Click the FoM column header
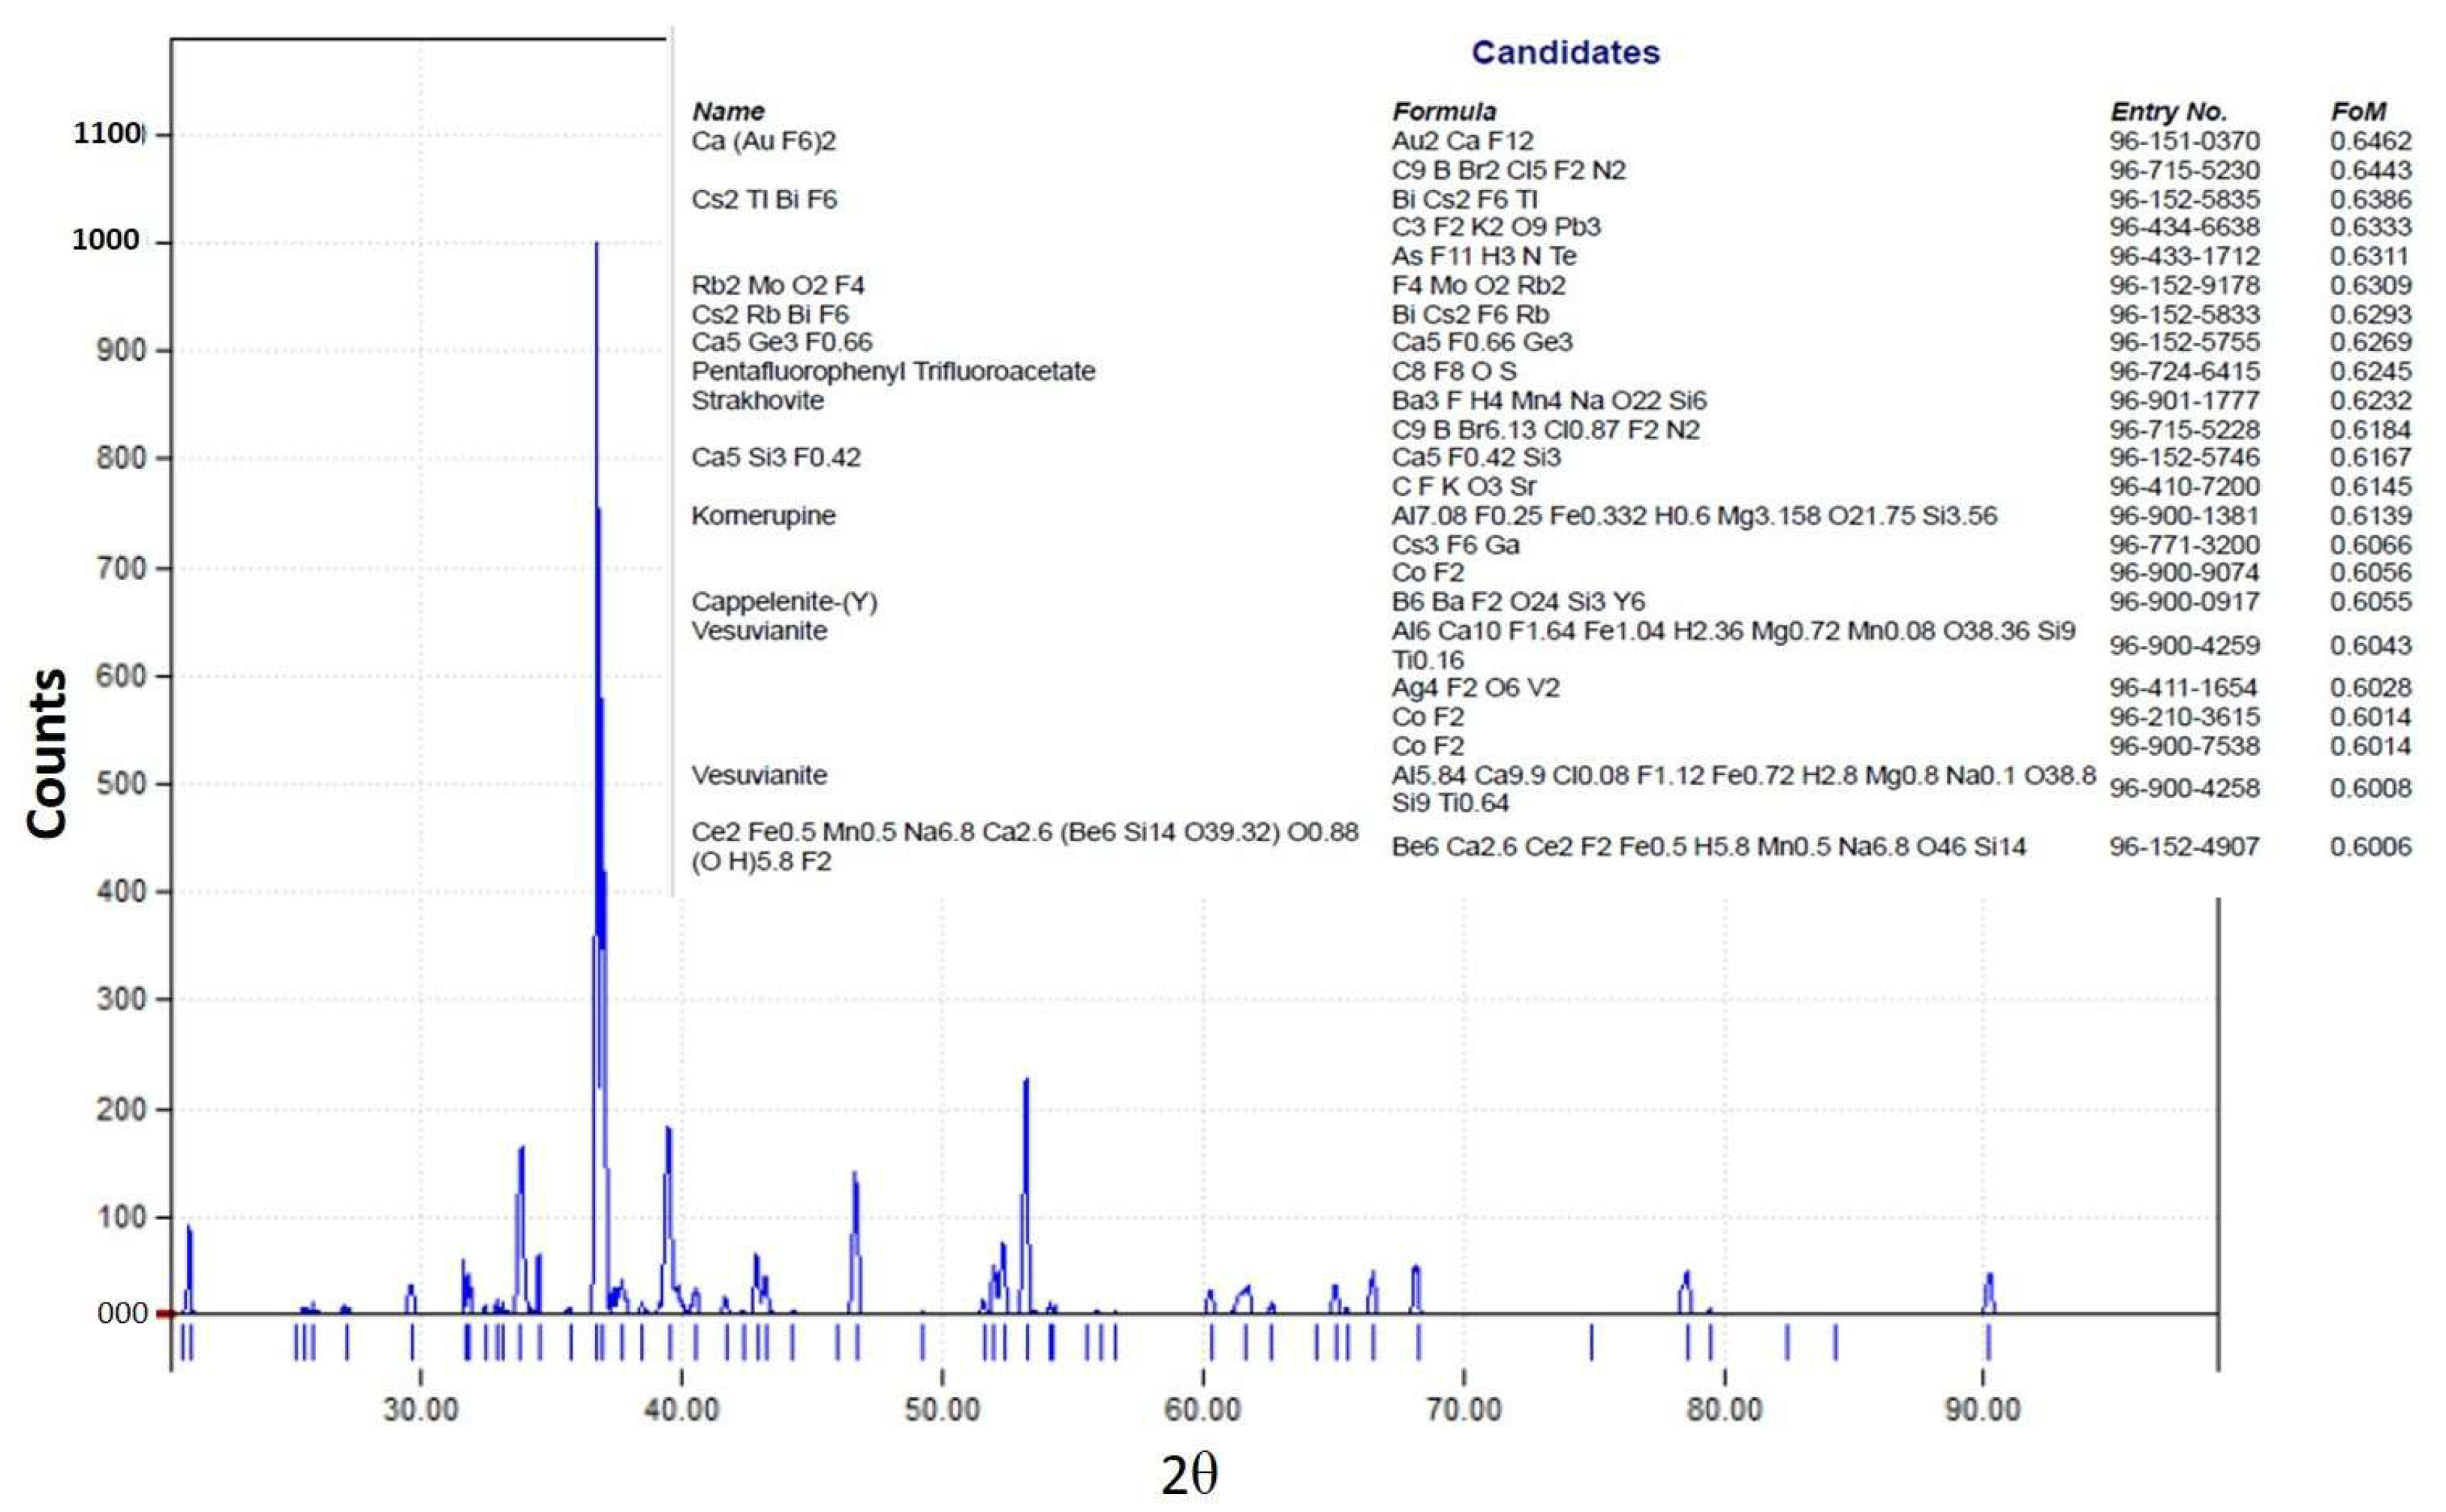This screenshot has width=2446, height=1512. click(2358, 111)
